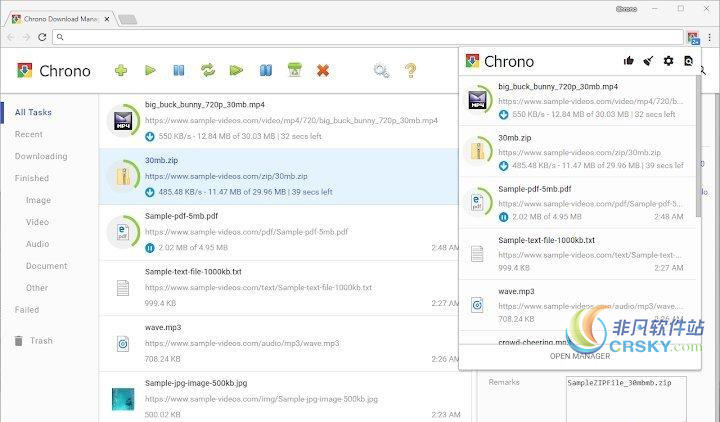Image resolution: width=720 pixels, height=422 pixels.
Task: Click the browser address bar
Action: pyautogui.click(x=367, y=37)
